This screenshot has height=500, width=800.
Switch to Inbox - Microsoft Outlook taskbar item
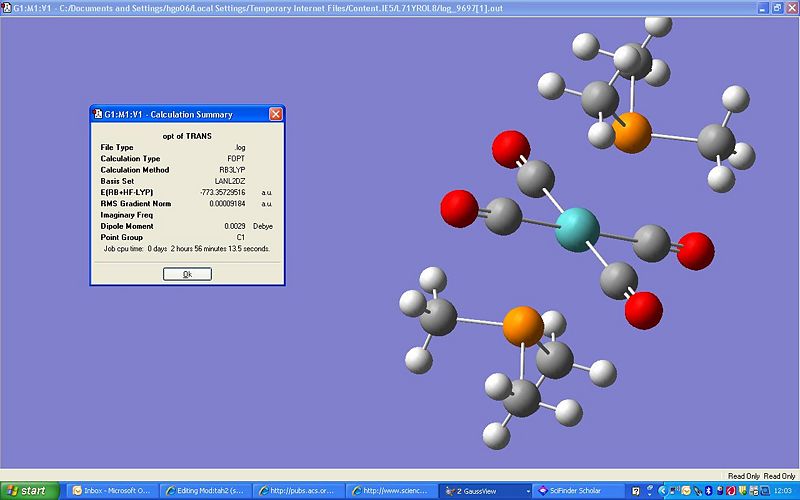tap(114, 491)
